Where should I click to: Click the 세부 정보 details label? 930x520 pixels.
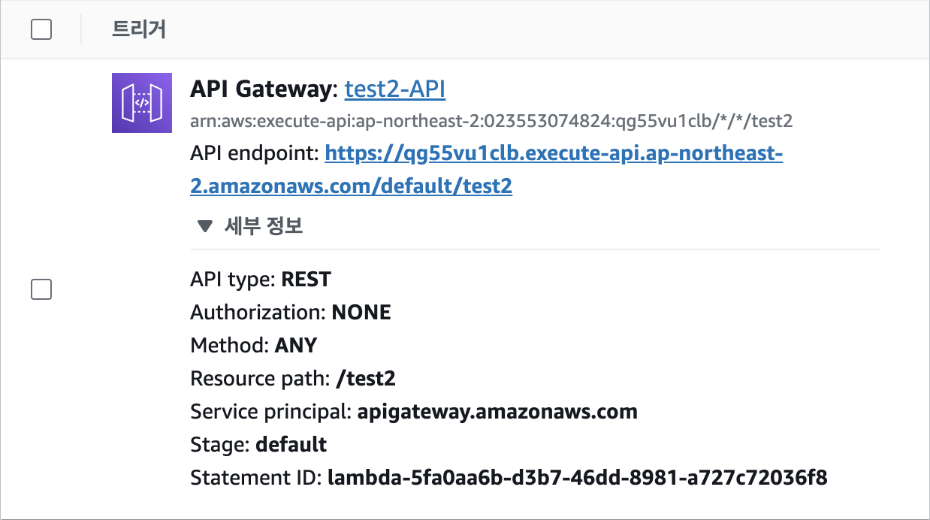coord(263,226)
